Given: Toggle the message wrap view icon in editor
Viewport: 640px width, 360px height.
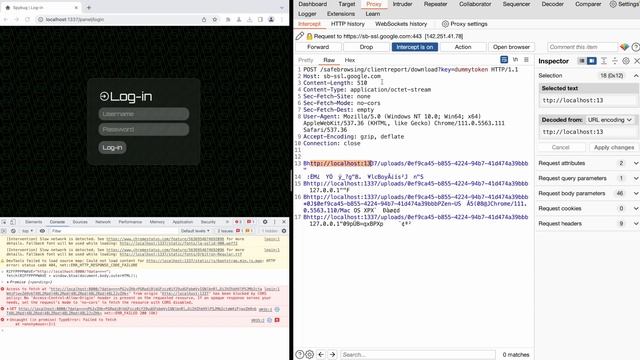Looking at the screenshot, I should (x=504, y=60).
